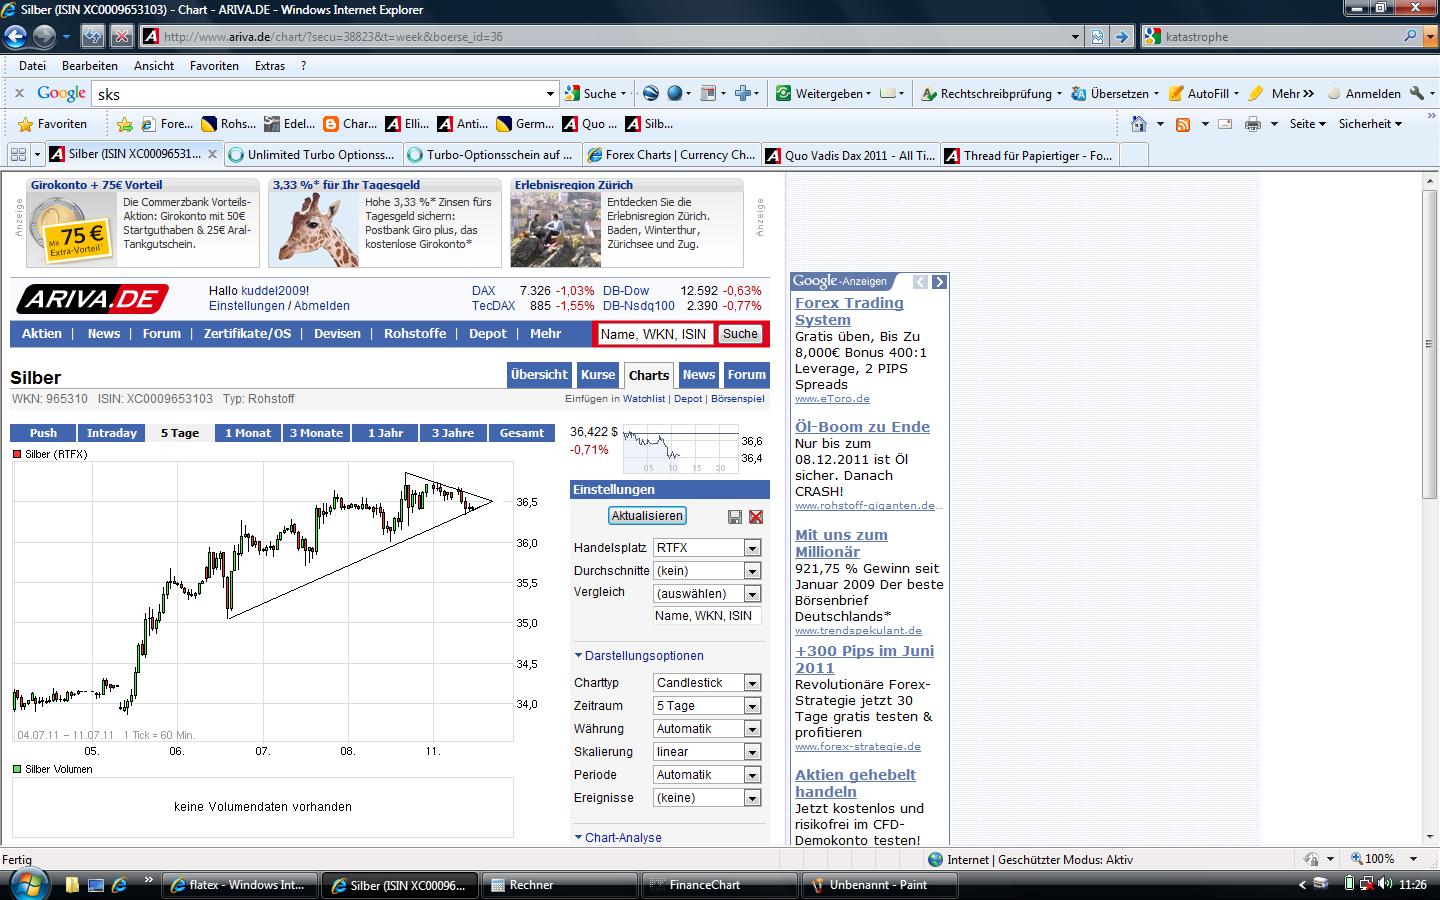Click the Print icon in command bar

(x=1253, y=124)
